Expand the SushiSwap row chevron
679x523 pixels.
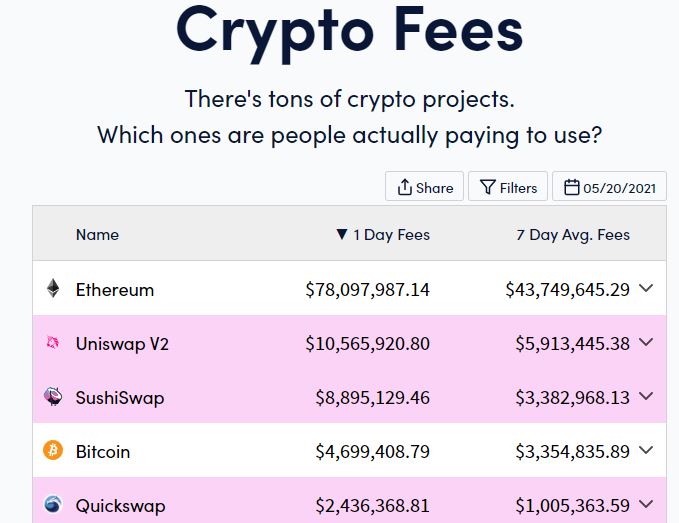coord(646,396)
